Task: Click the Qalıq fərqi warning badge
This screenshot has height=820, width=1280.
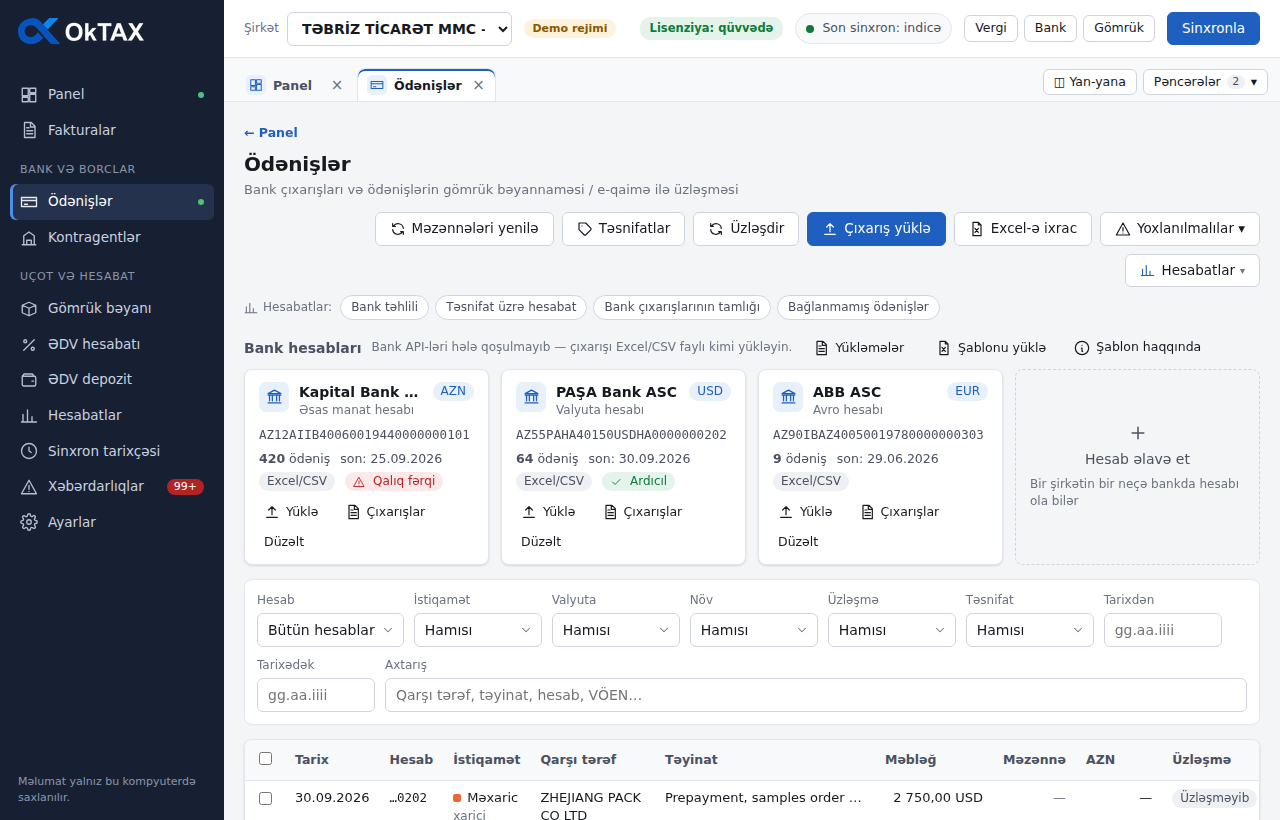Action: (x=393, y=481)
